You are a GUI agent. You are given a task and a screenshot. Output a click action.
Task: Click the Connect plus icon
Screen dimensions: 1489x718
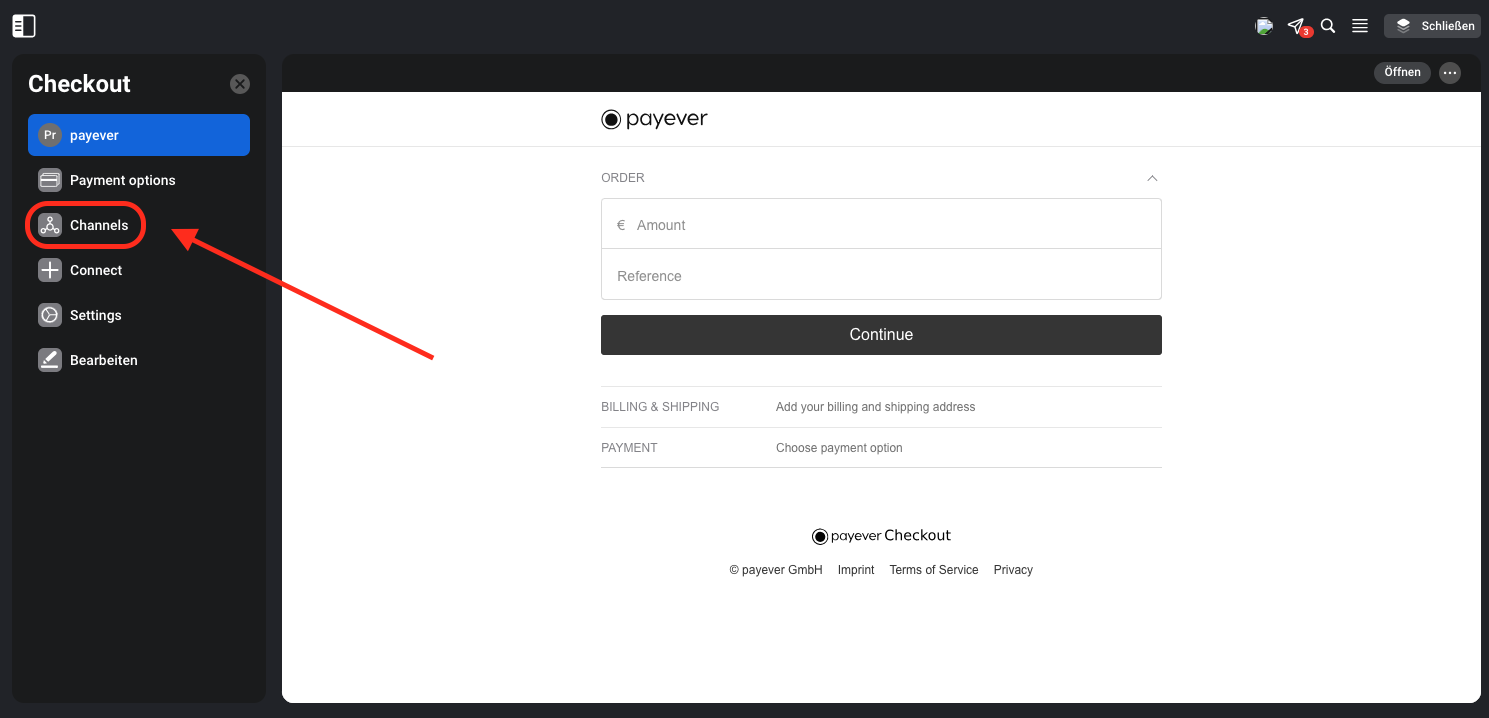click(50, 270)
